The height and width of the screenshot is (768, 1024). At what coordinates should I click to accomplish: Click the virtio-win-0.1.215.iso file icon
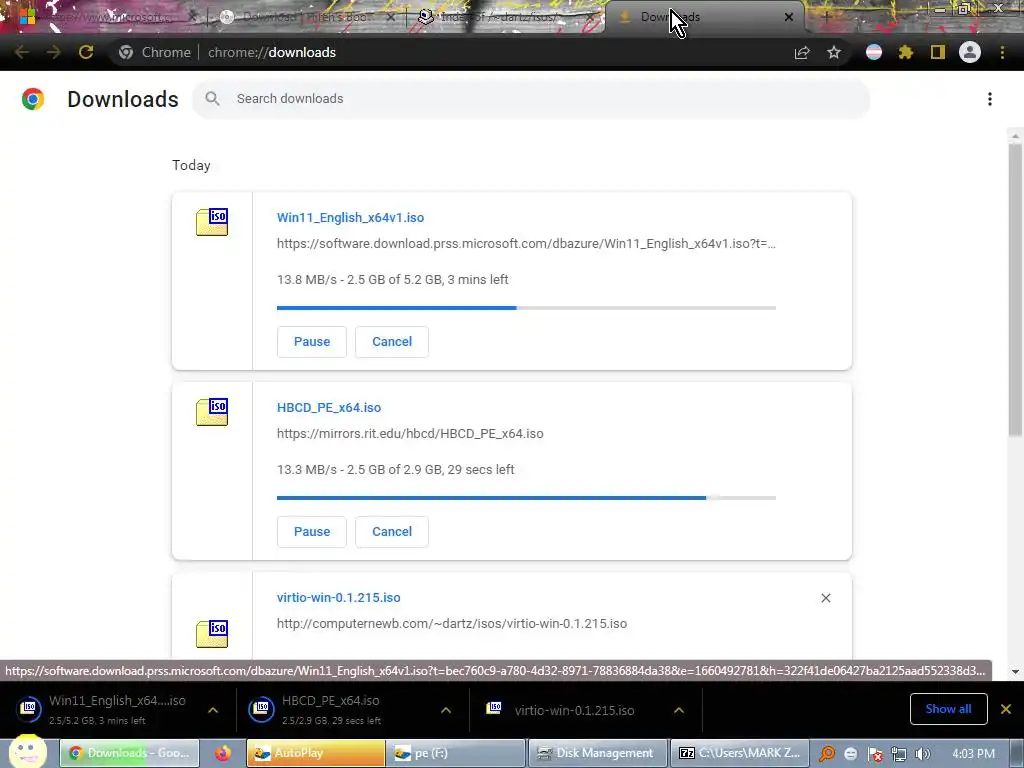[x=212, y=633]
